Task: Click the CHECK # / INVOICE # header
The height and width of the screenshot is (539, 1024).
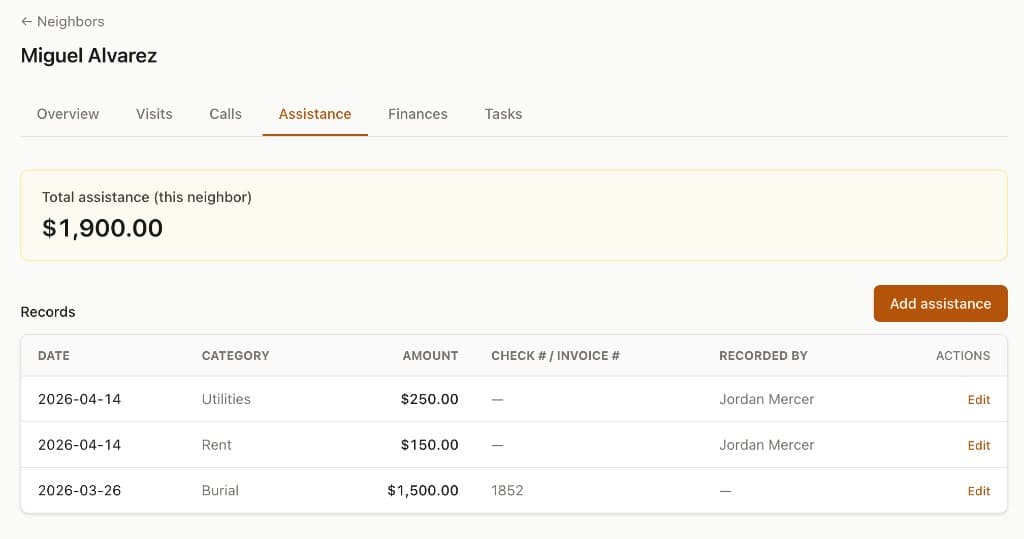Action: point(555,355)
